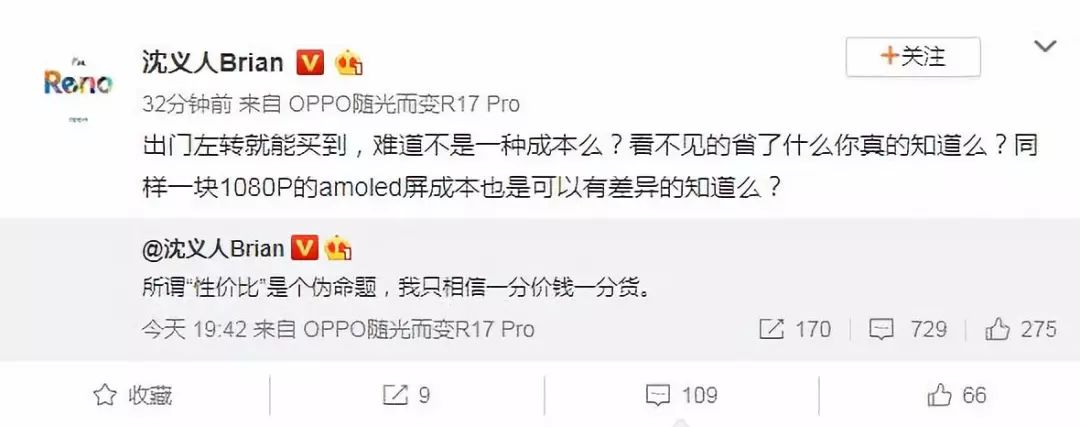
Task: Repost this post with 9 reposts
Action: tap(406, 395)
